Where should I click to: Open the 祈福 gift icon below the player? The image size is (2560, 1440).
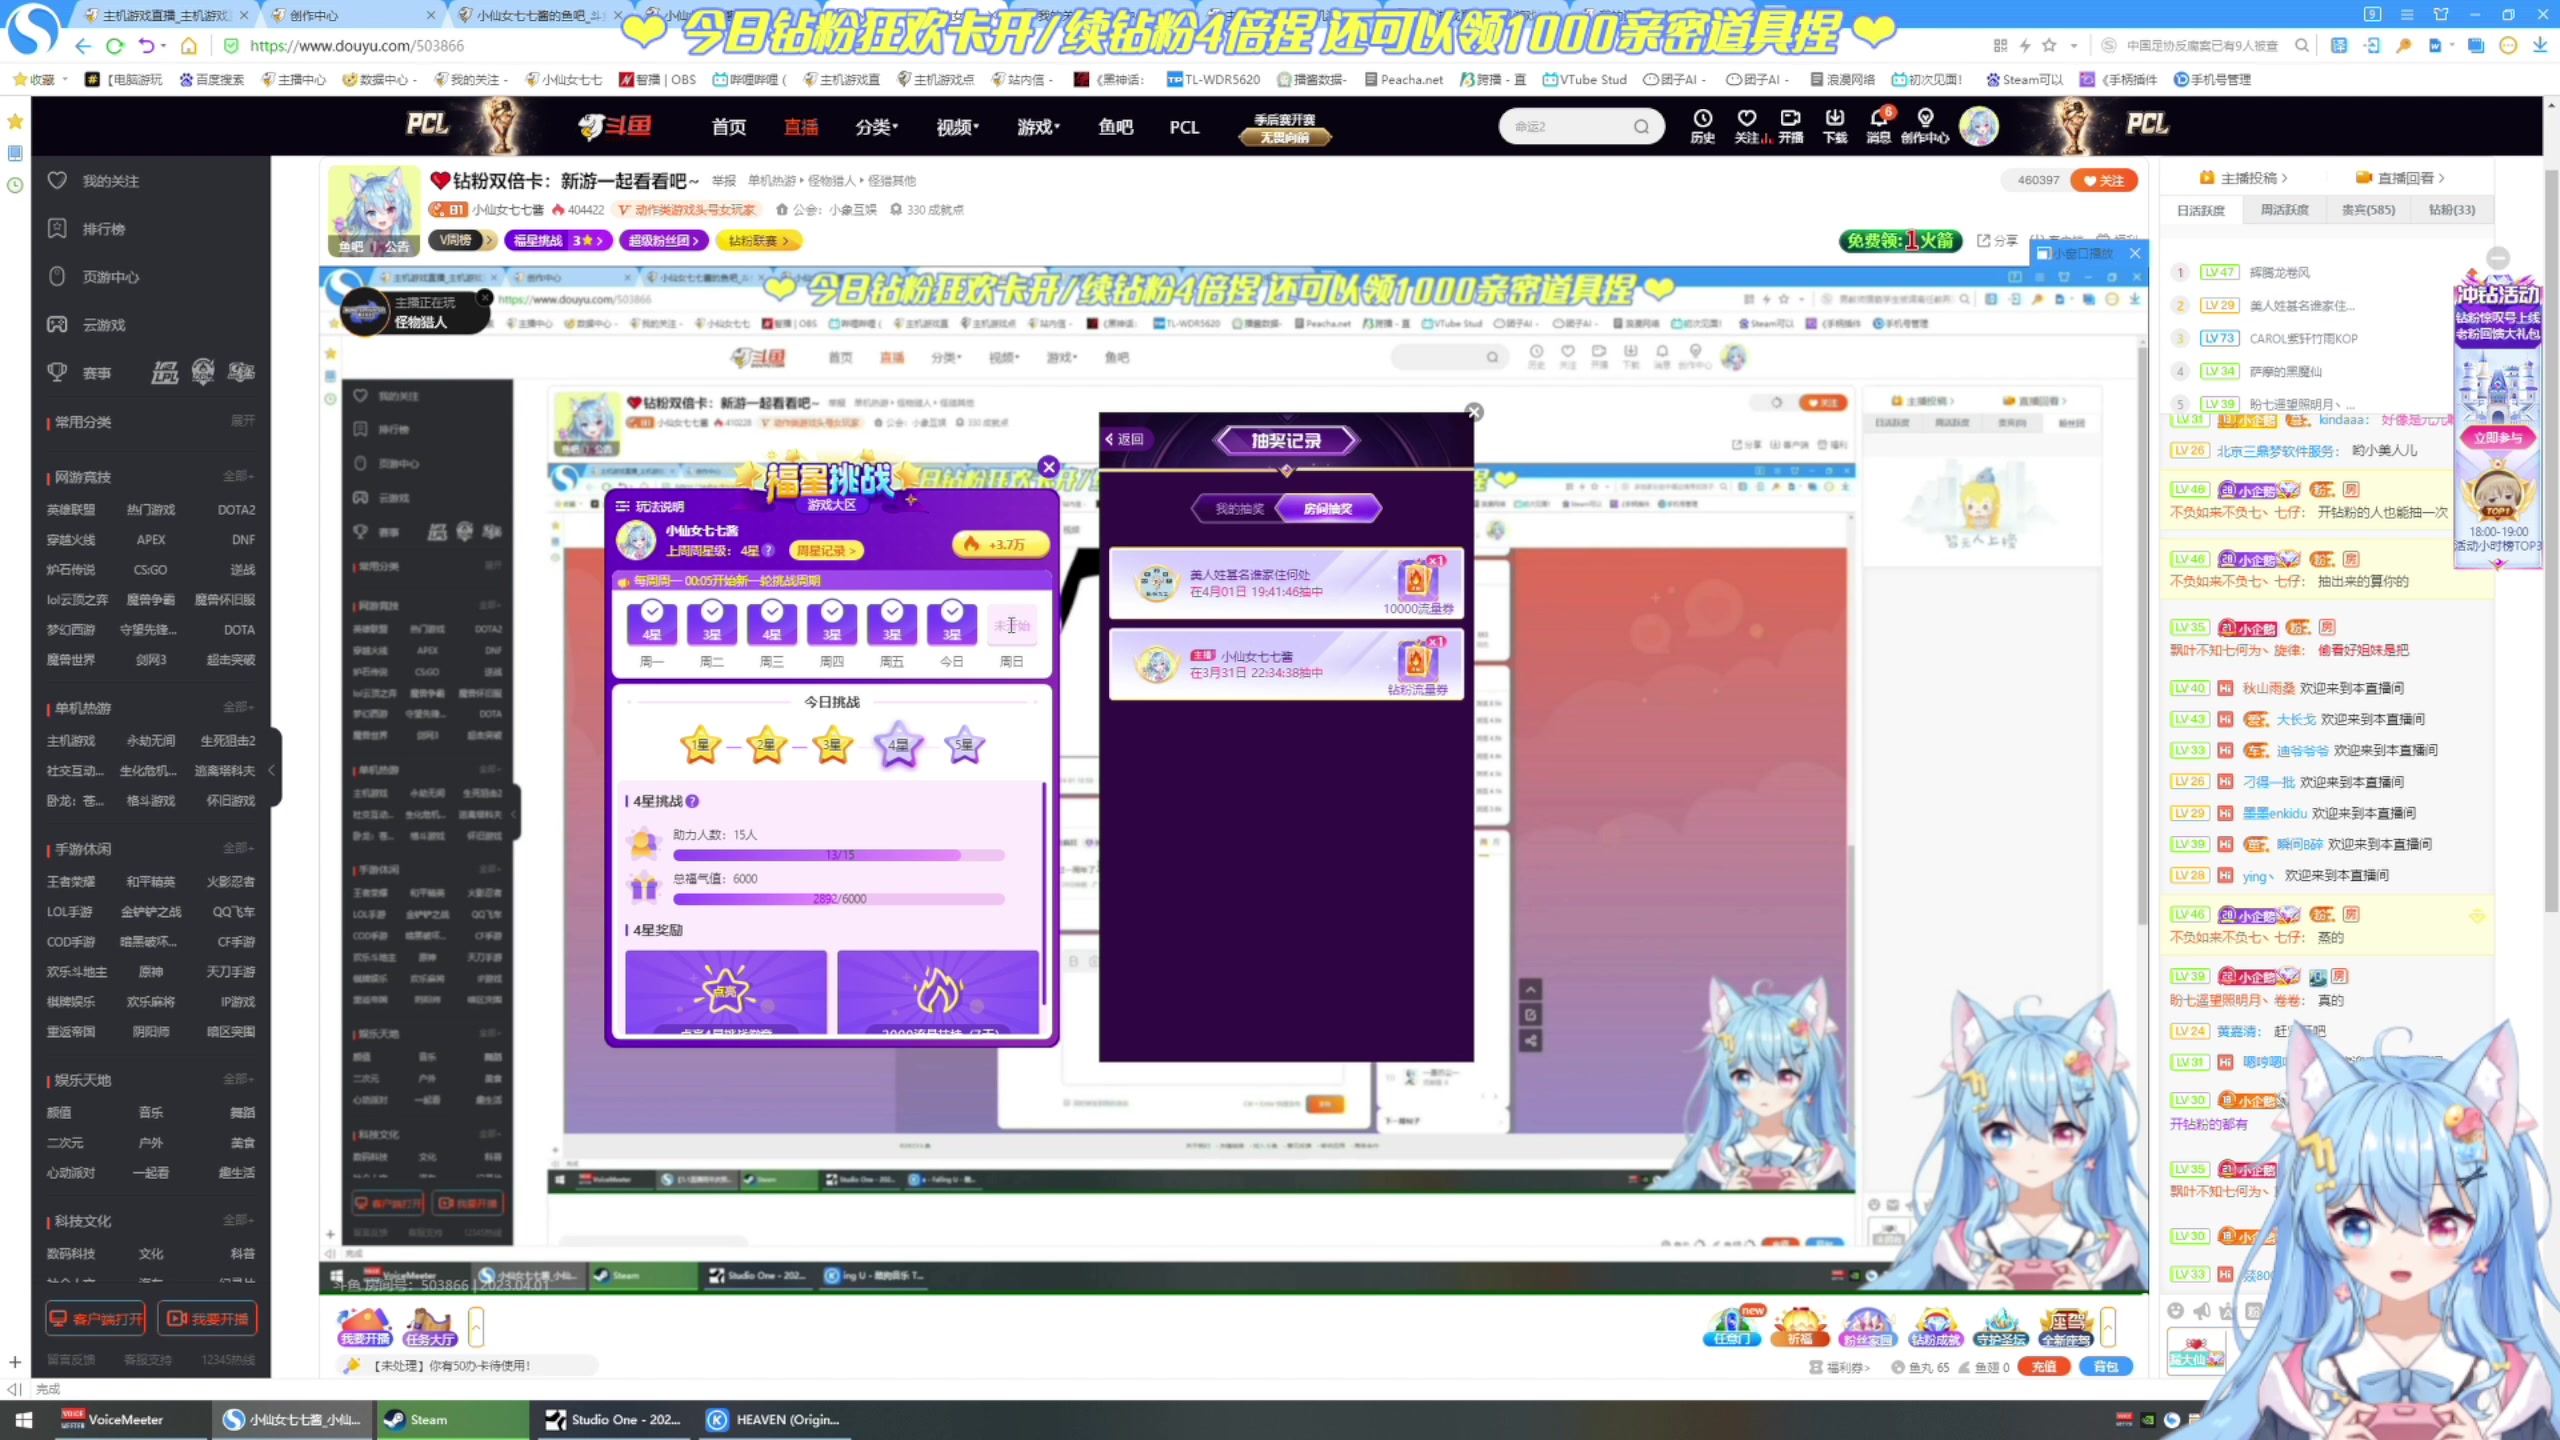point(1799,1327)
